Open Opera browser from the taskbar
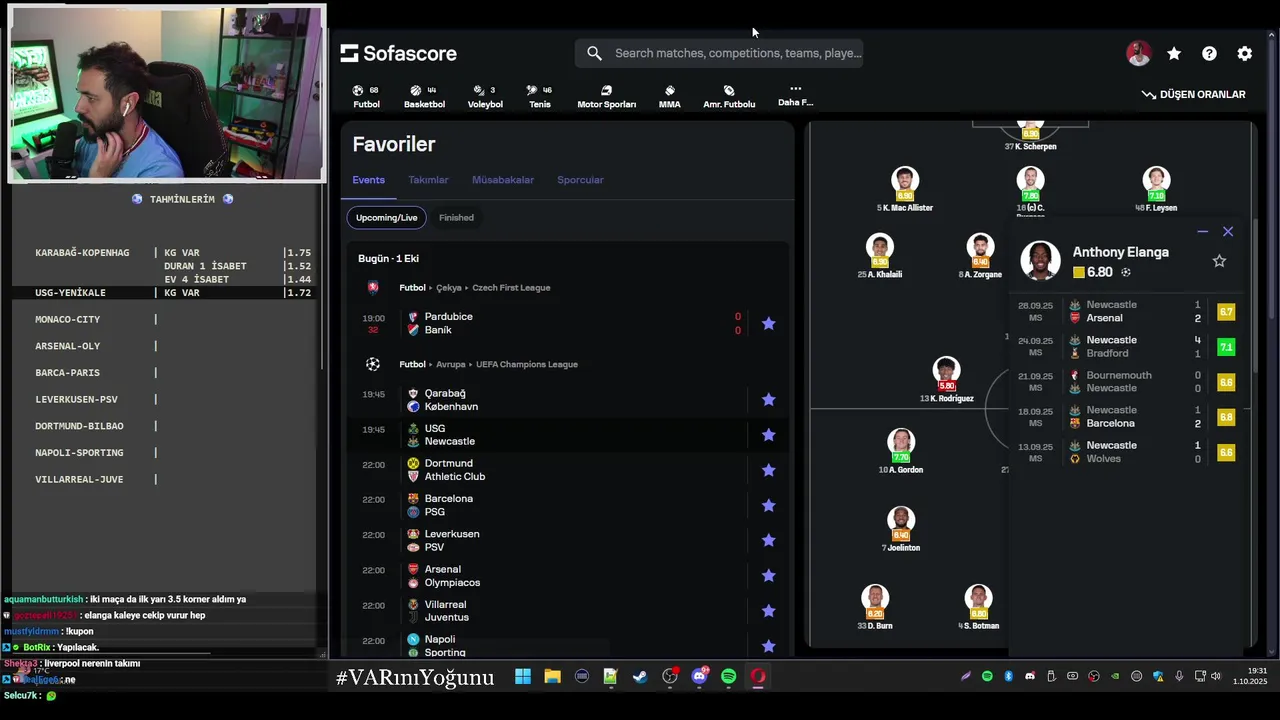Screen dimensions: 1280x720 (x=758, y=677)
